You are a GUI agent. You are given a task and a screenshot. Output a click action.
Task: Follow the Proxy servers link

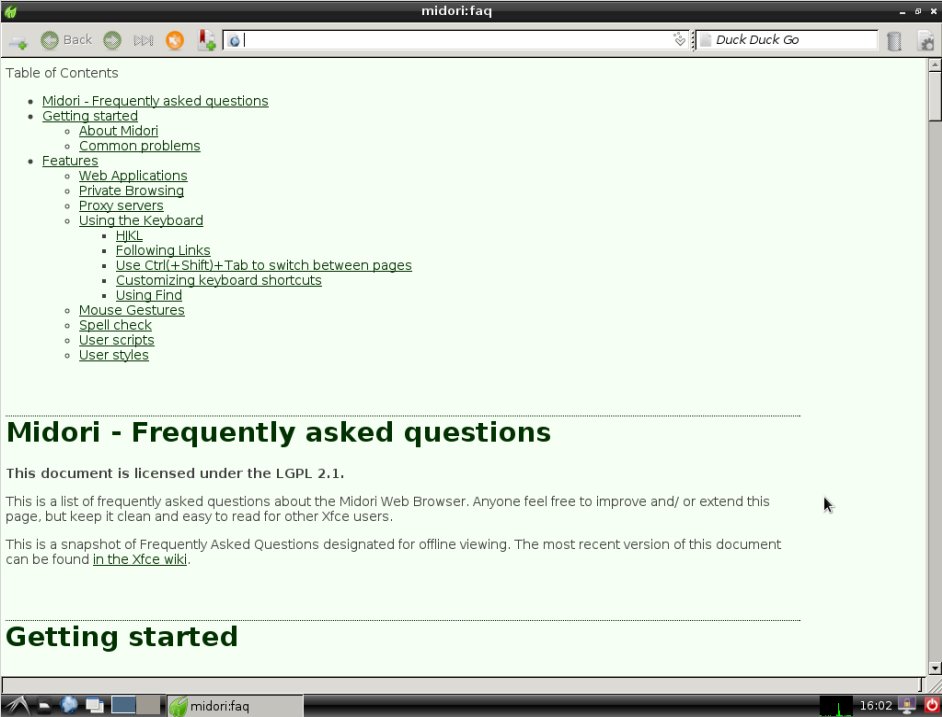(x=121, y=206)
